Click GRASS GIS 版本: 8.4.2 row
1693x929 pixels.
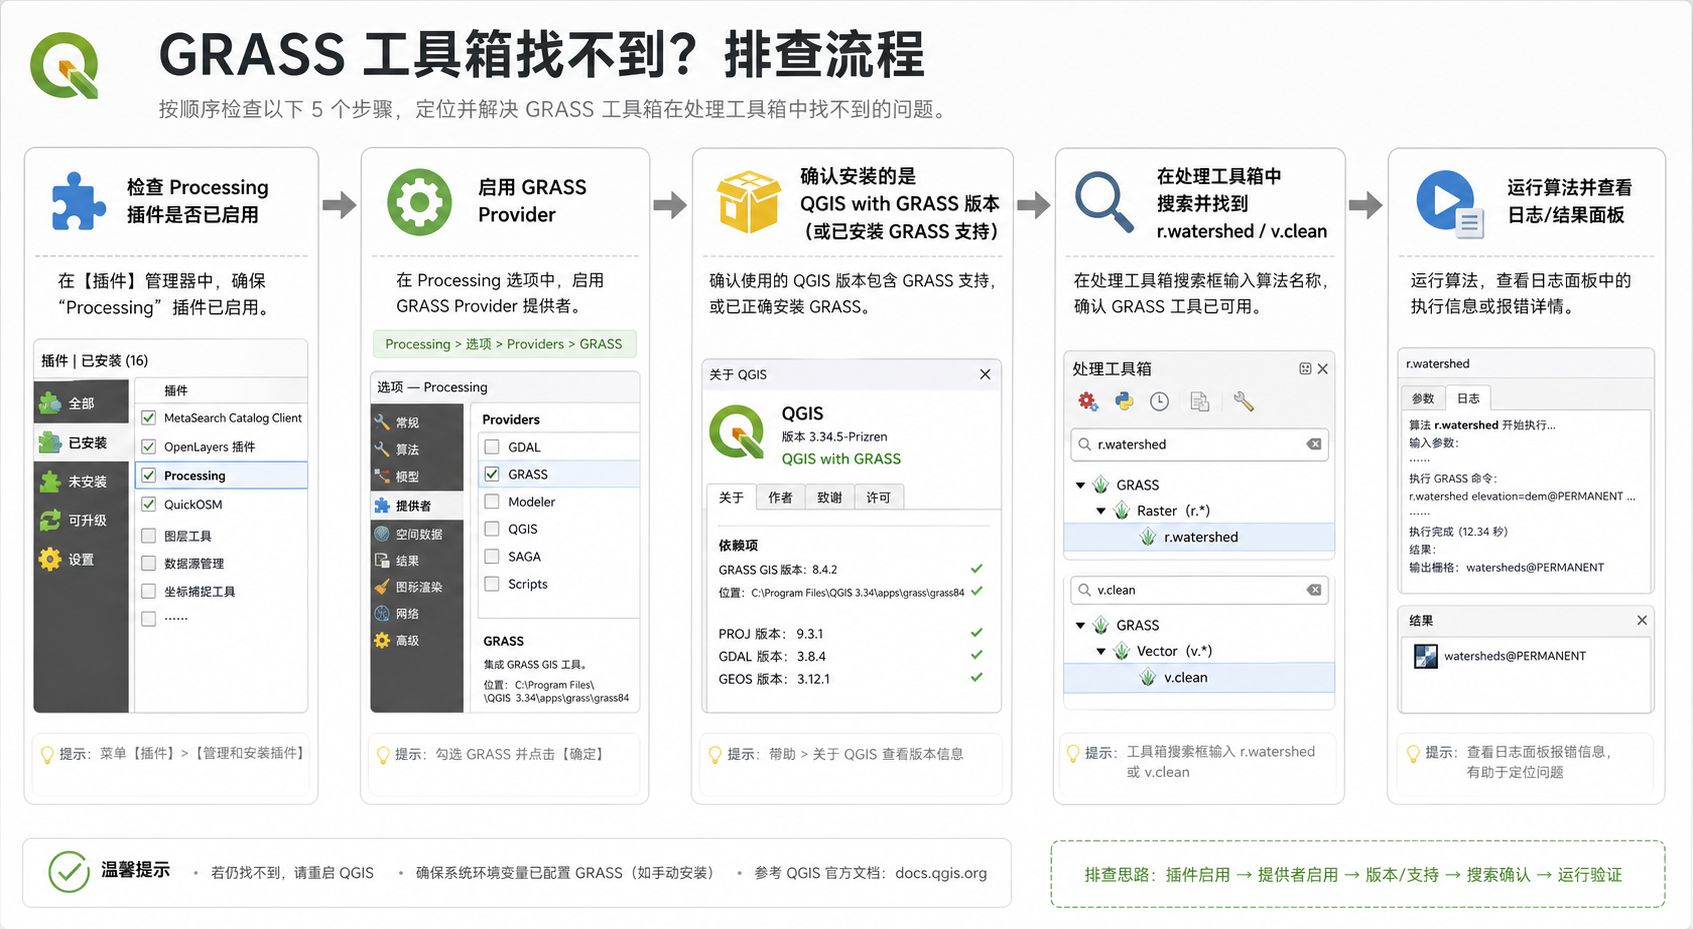850,569
